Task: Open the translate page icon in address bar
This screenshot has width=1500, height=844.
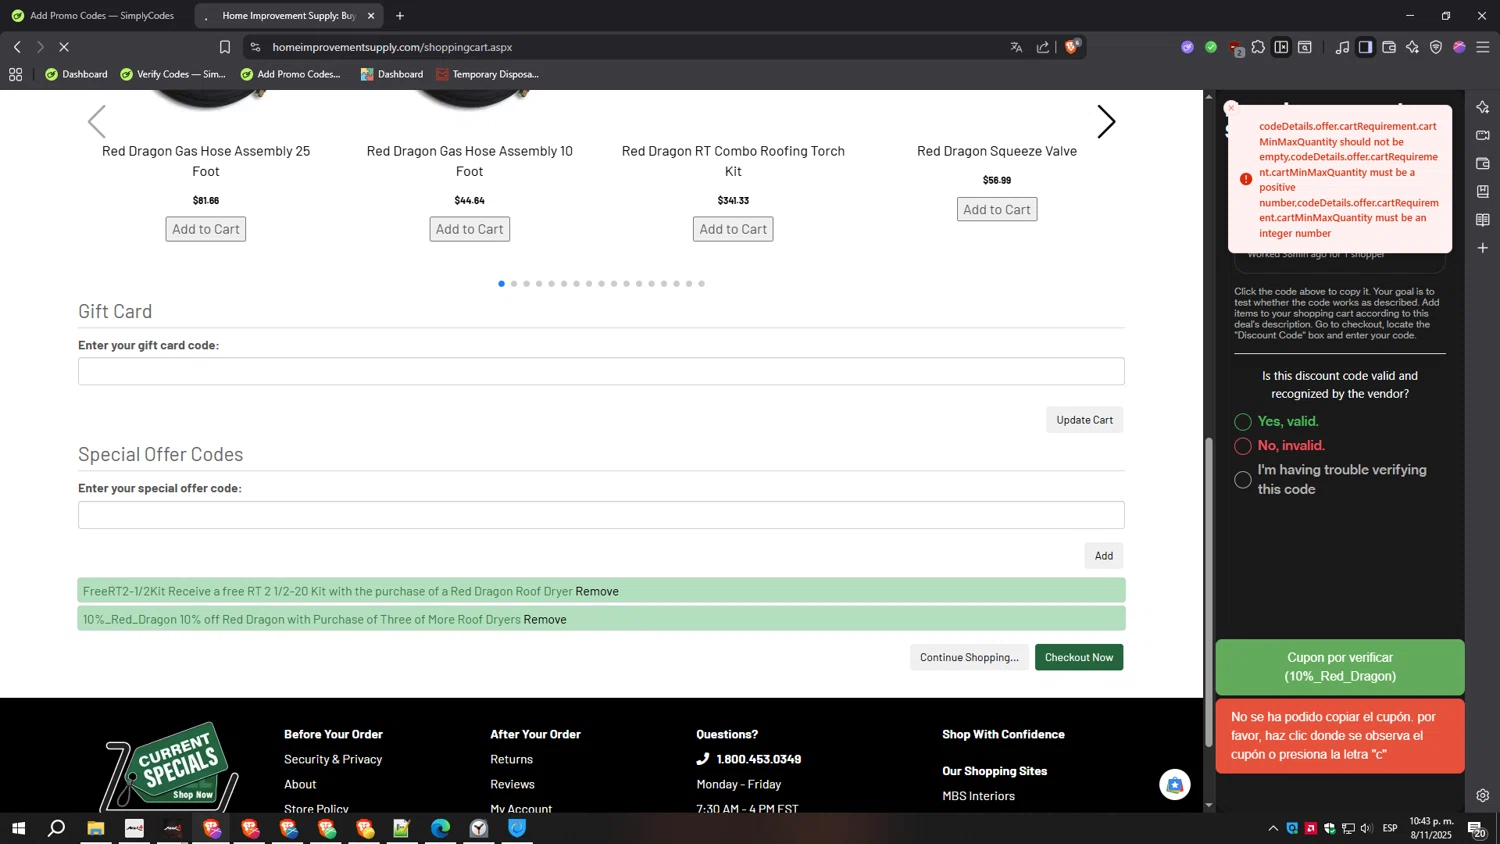Action: click(x=1016, y=47)
